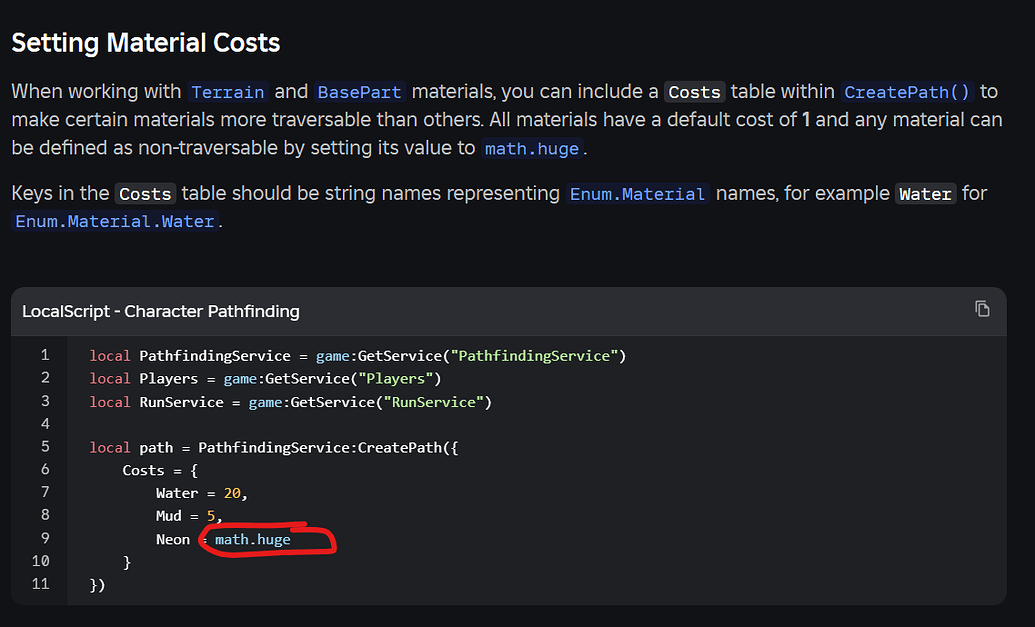Click the math.huge link in the paragraph
Screen dimensions: 1035x627
coord(530,149)
